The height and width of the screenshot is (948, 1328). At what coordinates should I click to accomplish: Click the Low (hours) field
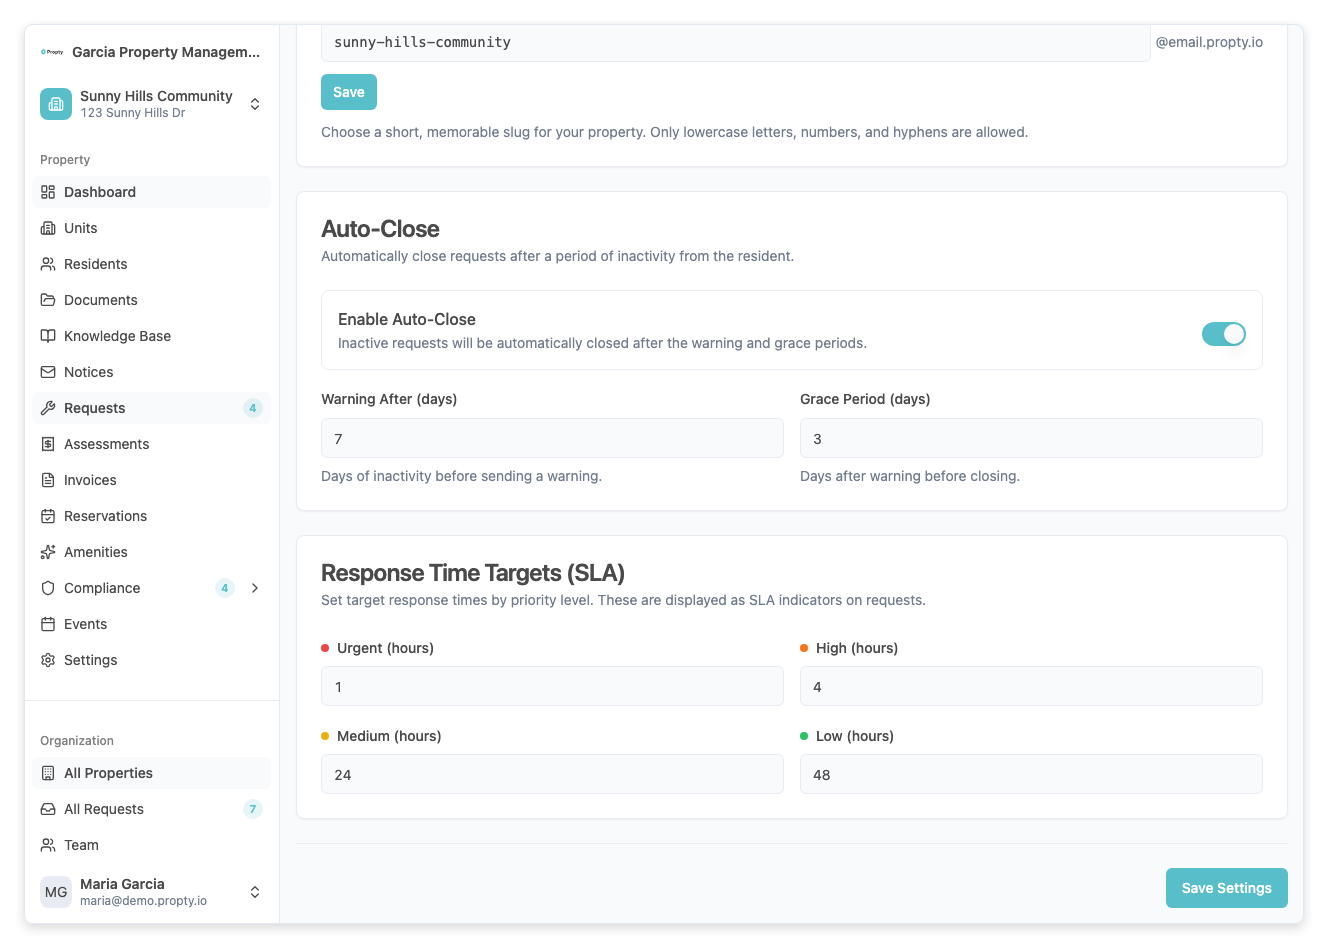point(1031,774)
